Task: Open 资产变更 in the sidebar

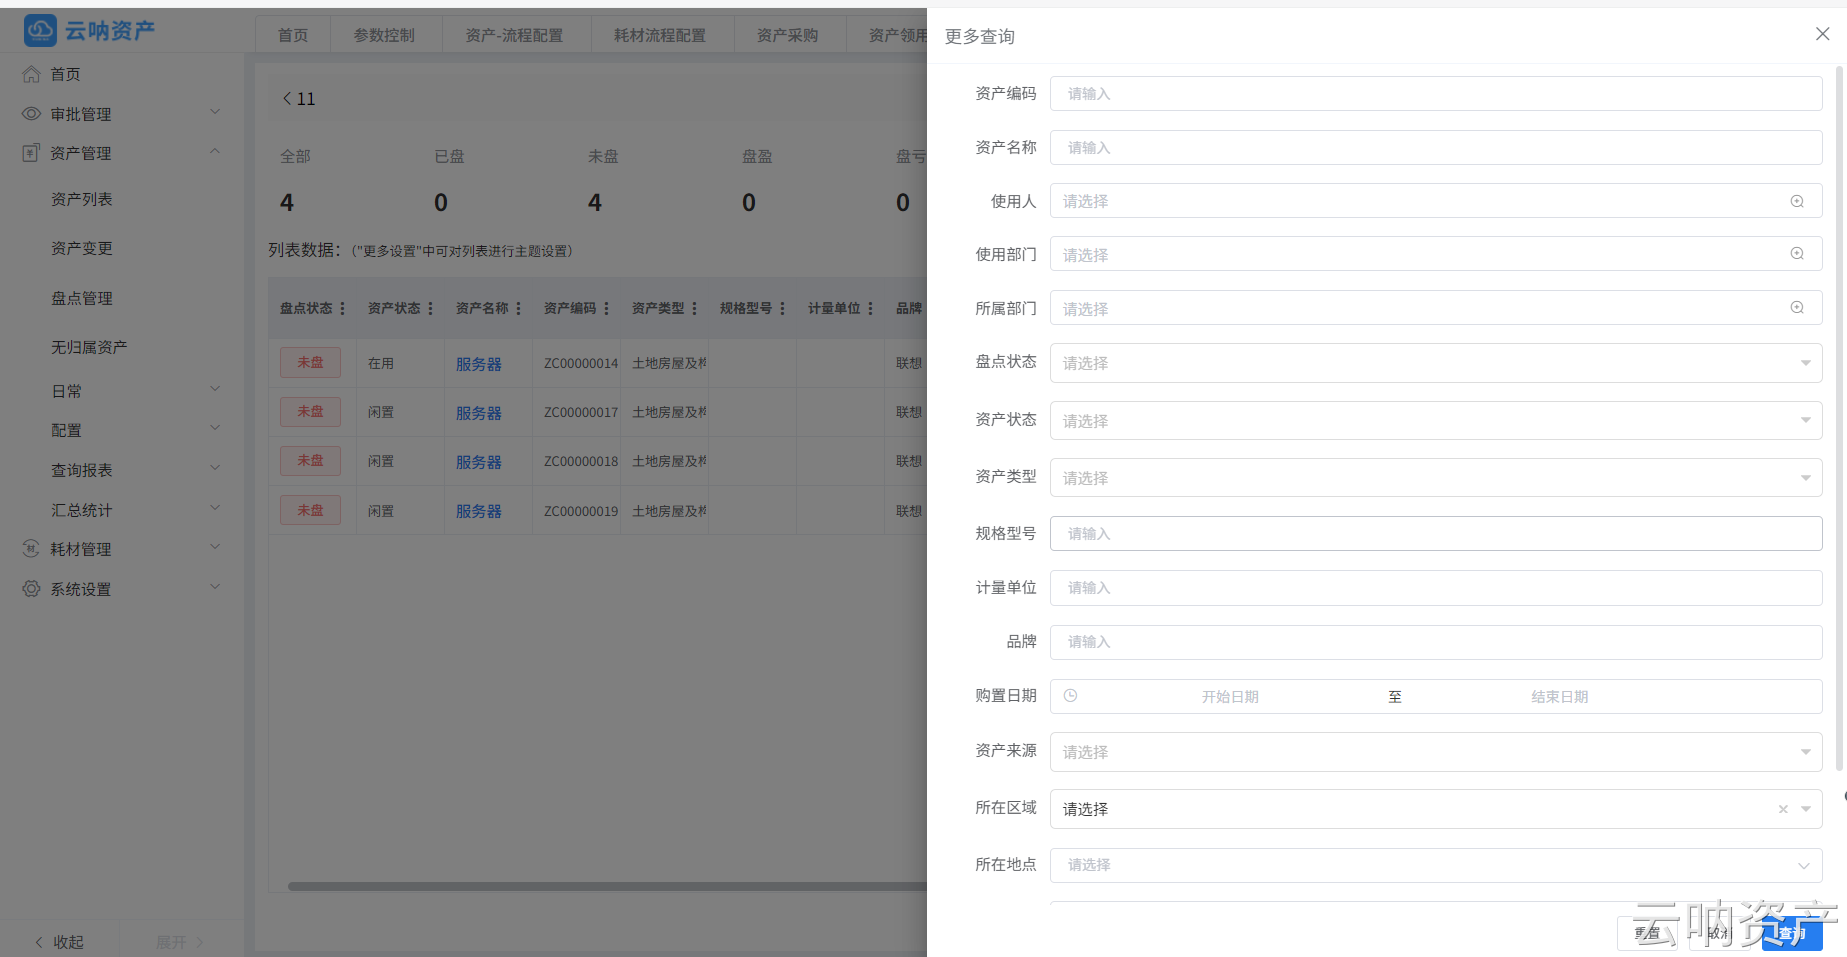Action: (x=82, y=248)
